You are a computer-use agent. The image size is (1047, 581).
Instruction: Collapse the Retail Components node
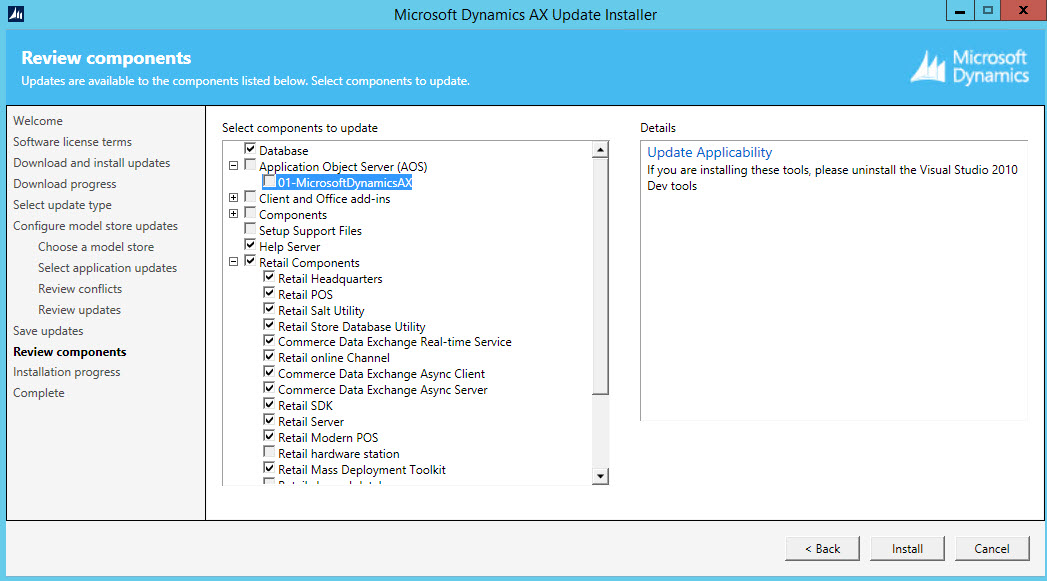click(234, 262)
